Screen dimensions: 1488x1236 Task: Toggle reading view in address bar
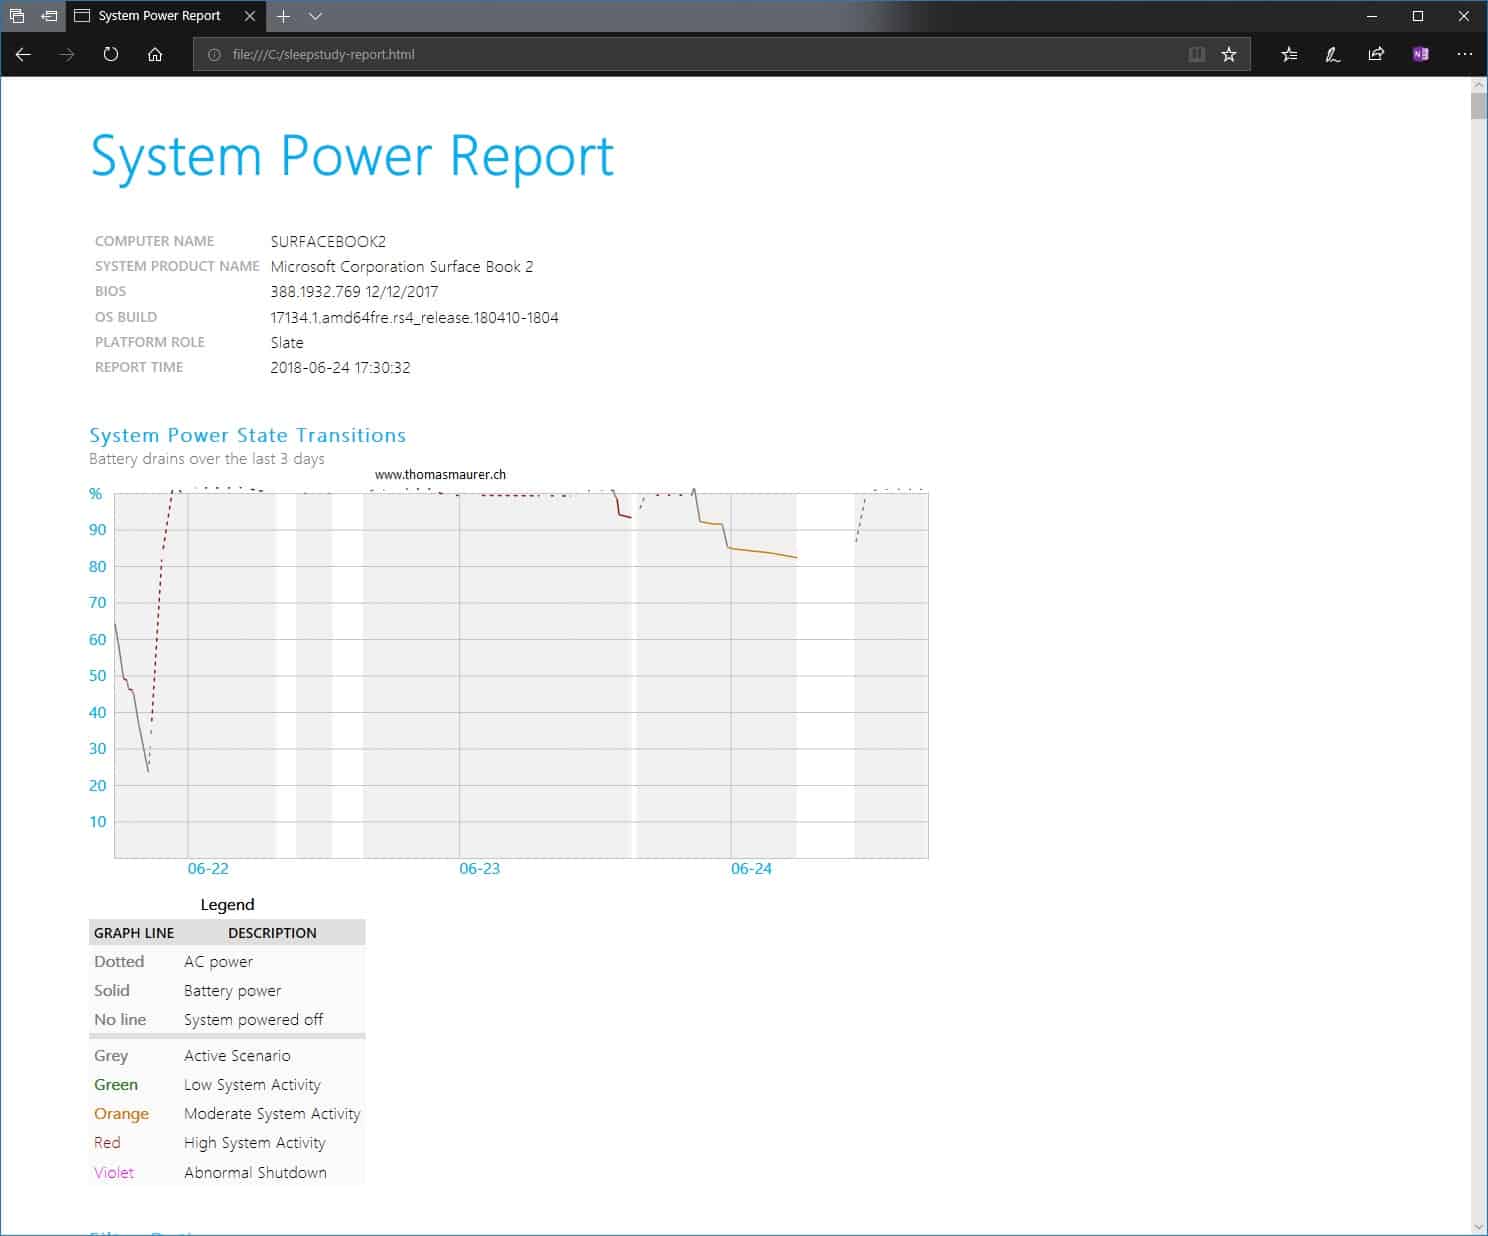pos(1196,55)
